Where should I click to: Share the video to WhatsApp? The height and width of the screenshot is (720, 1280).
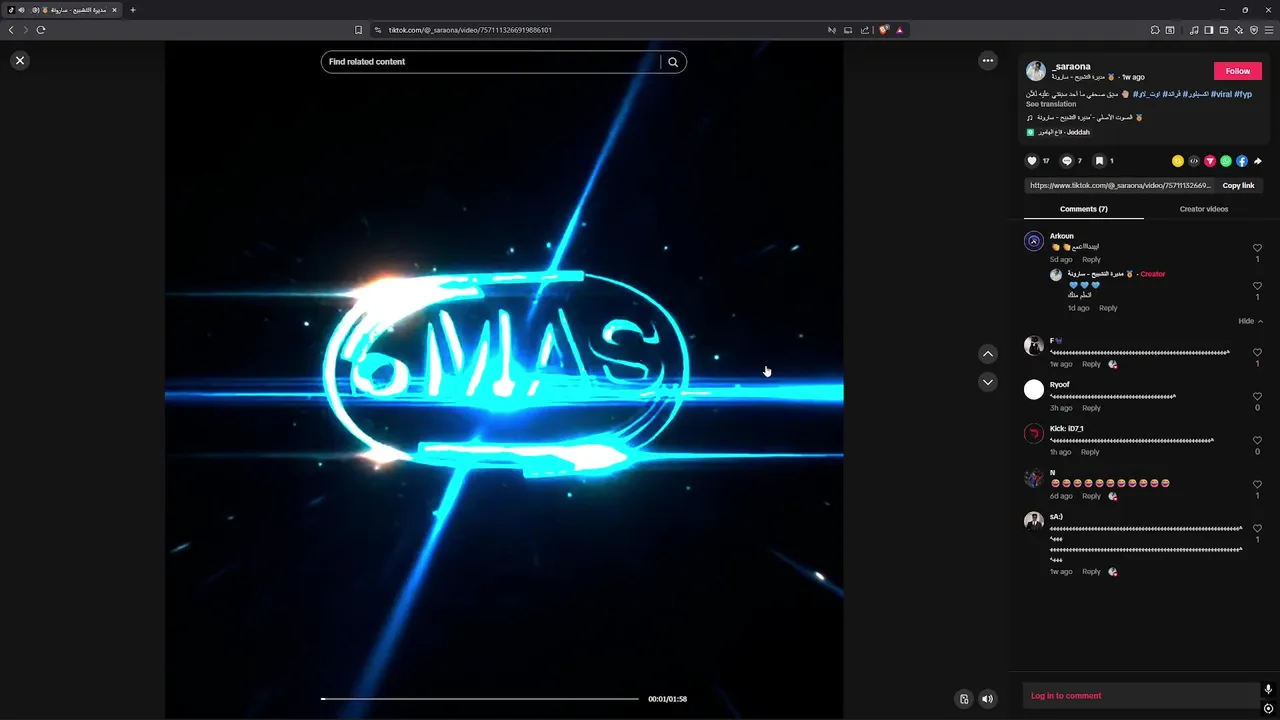click(x=1226, y=161)
